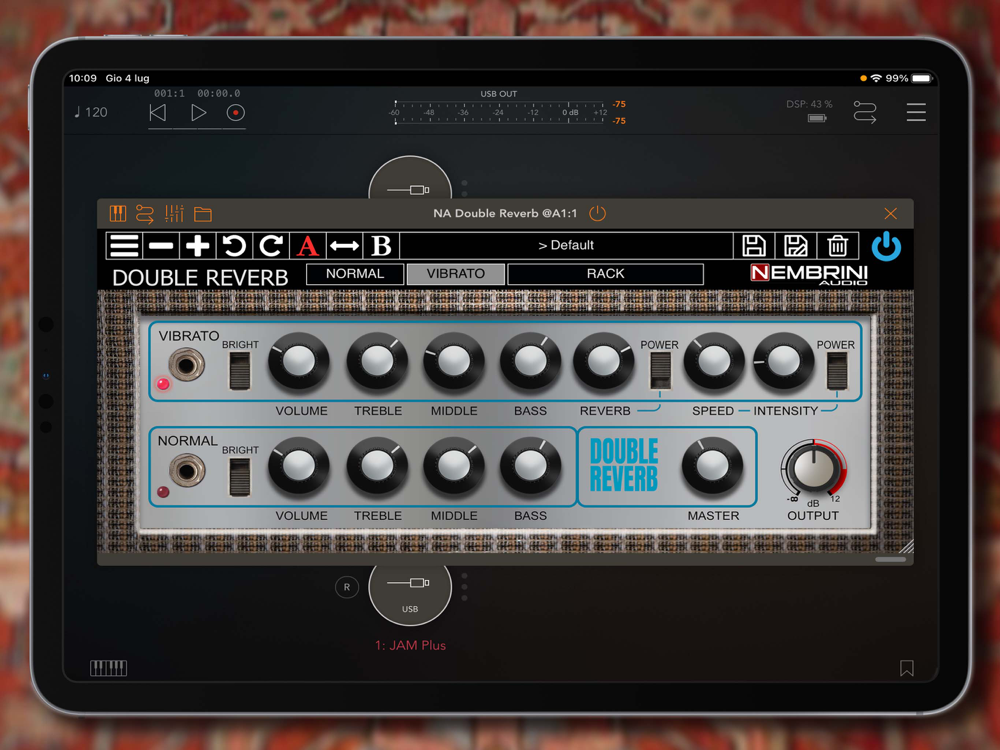This screenshot has width=1000, height=750.
Task: Rewind to the start
Action: (158, 113)
